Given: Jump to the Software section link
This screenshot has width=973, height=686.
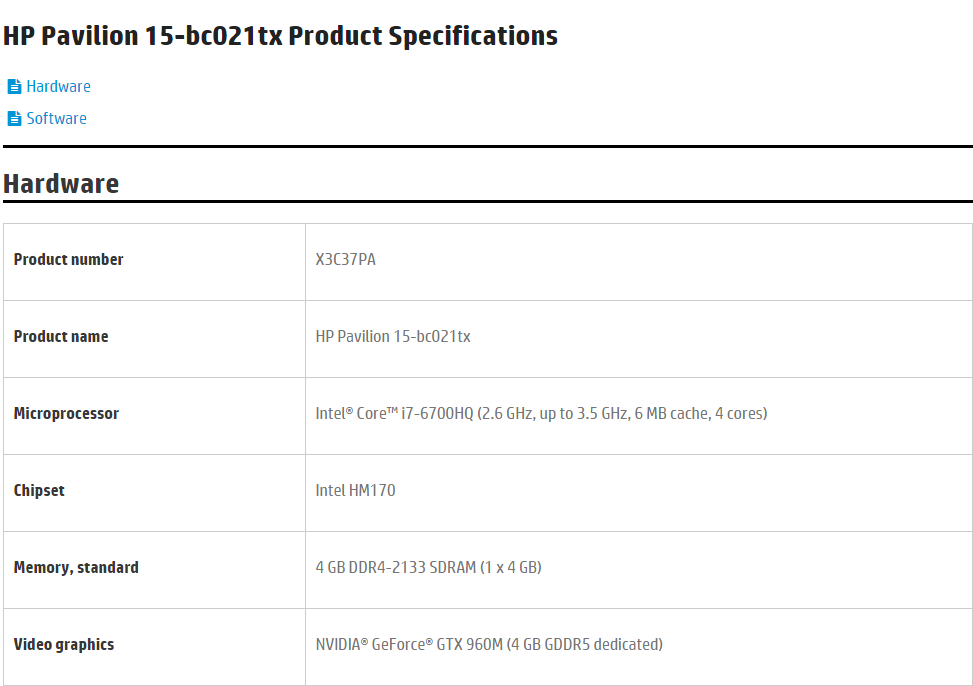Looking at the screenshot, I should coord(56,118).
